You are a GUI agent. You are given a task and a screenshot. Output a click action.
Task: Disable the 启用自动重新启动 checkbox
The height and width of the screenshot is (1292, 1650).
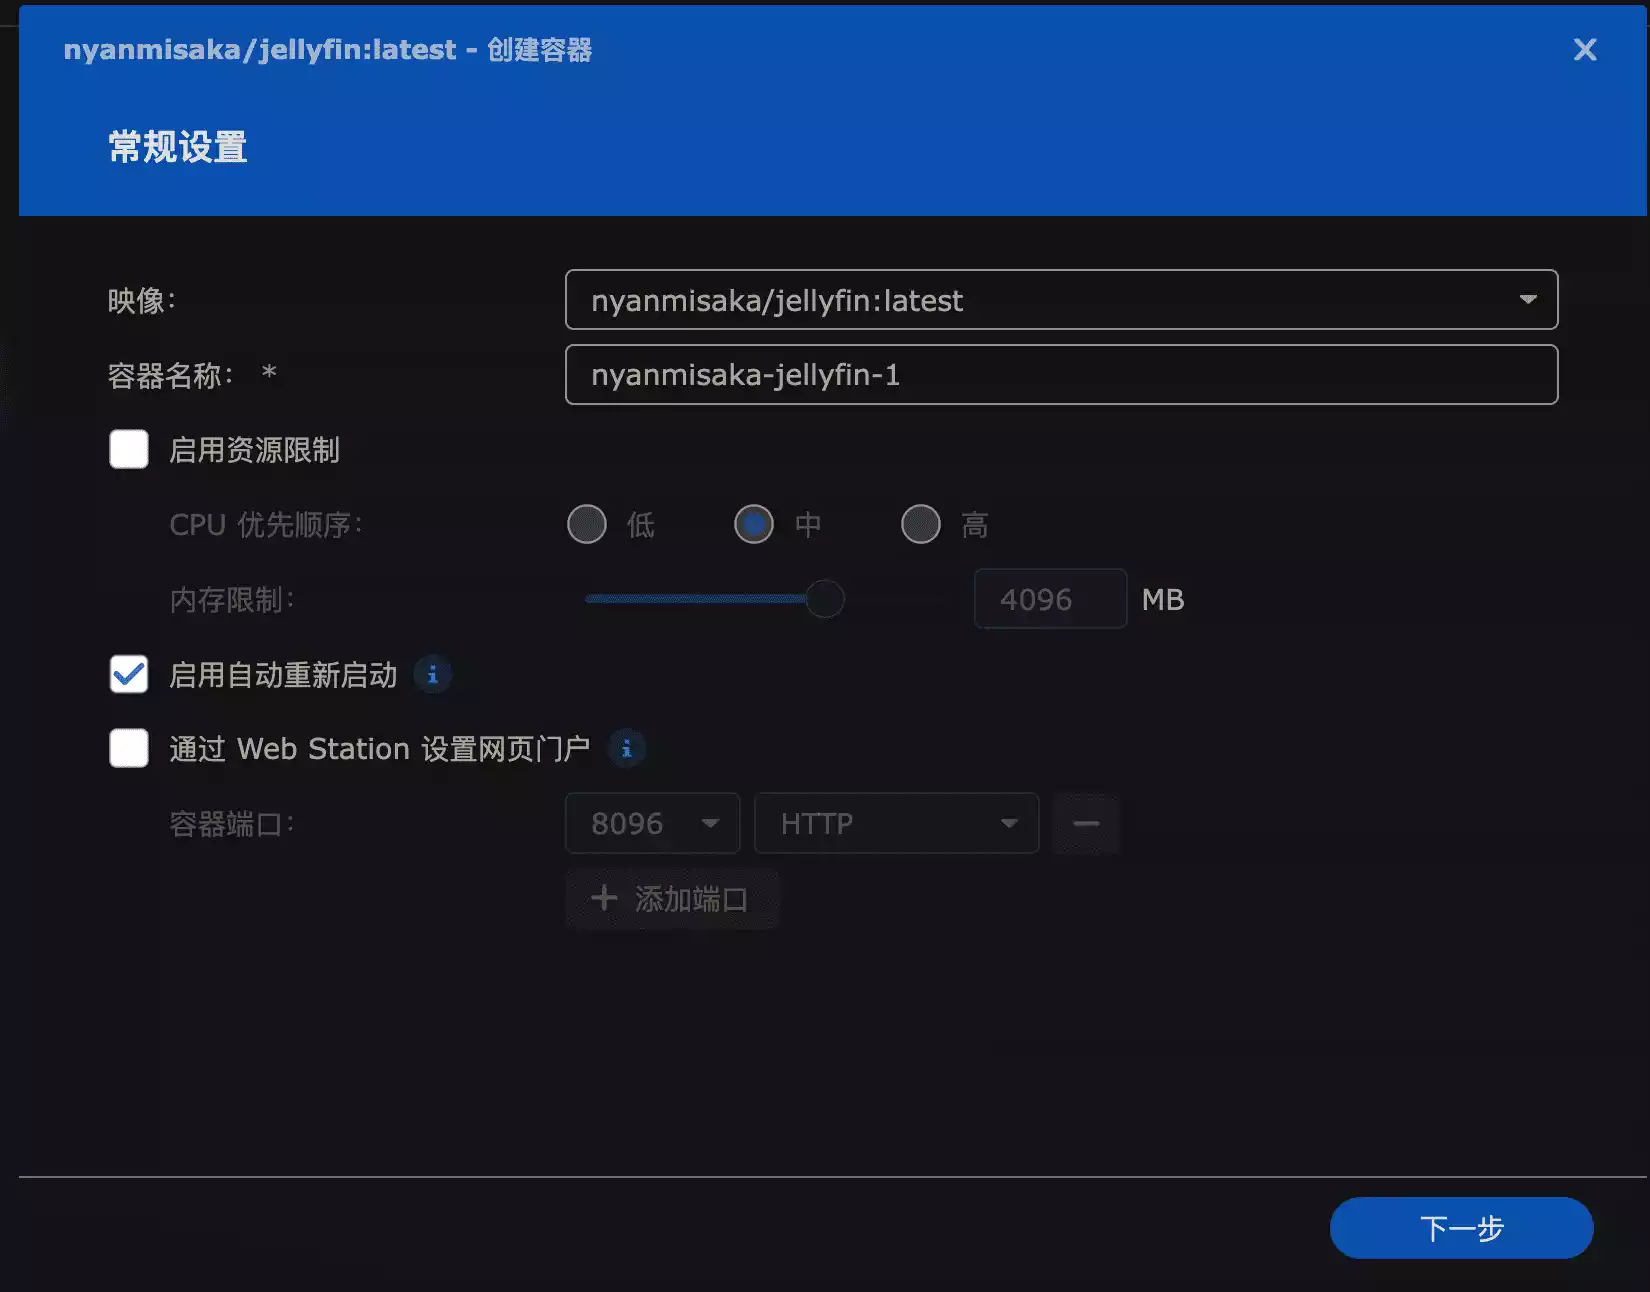128,674
